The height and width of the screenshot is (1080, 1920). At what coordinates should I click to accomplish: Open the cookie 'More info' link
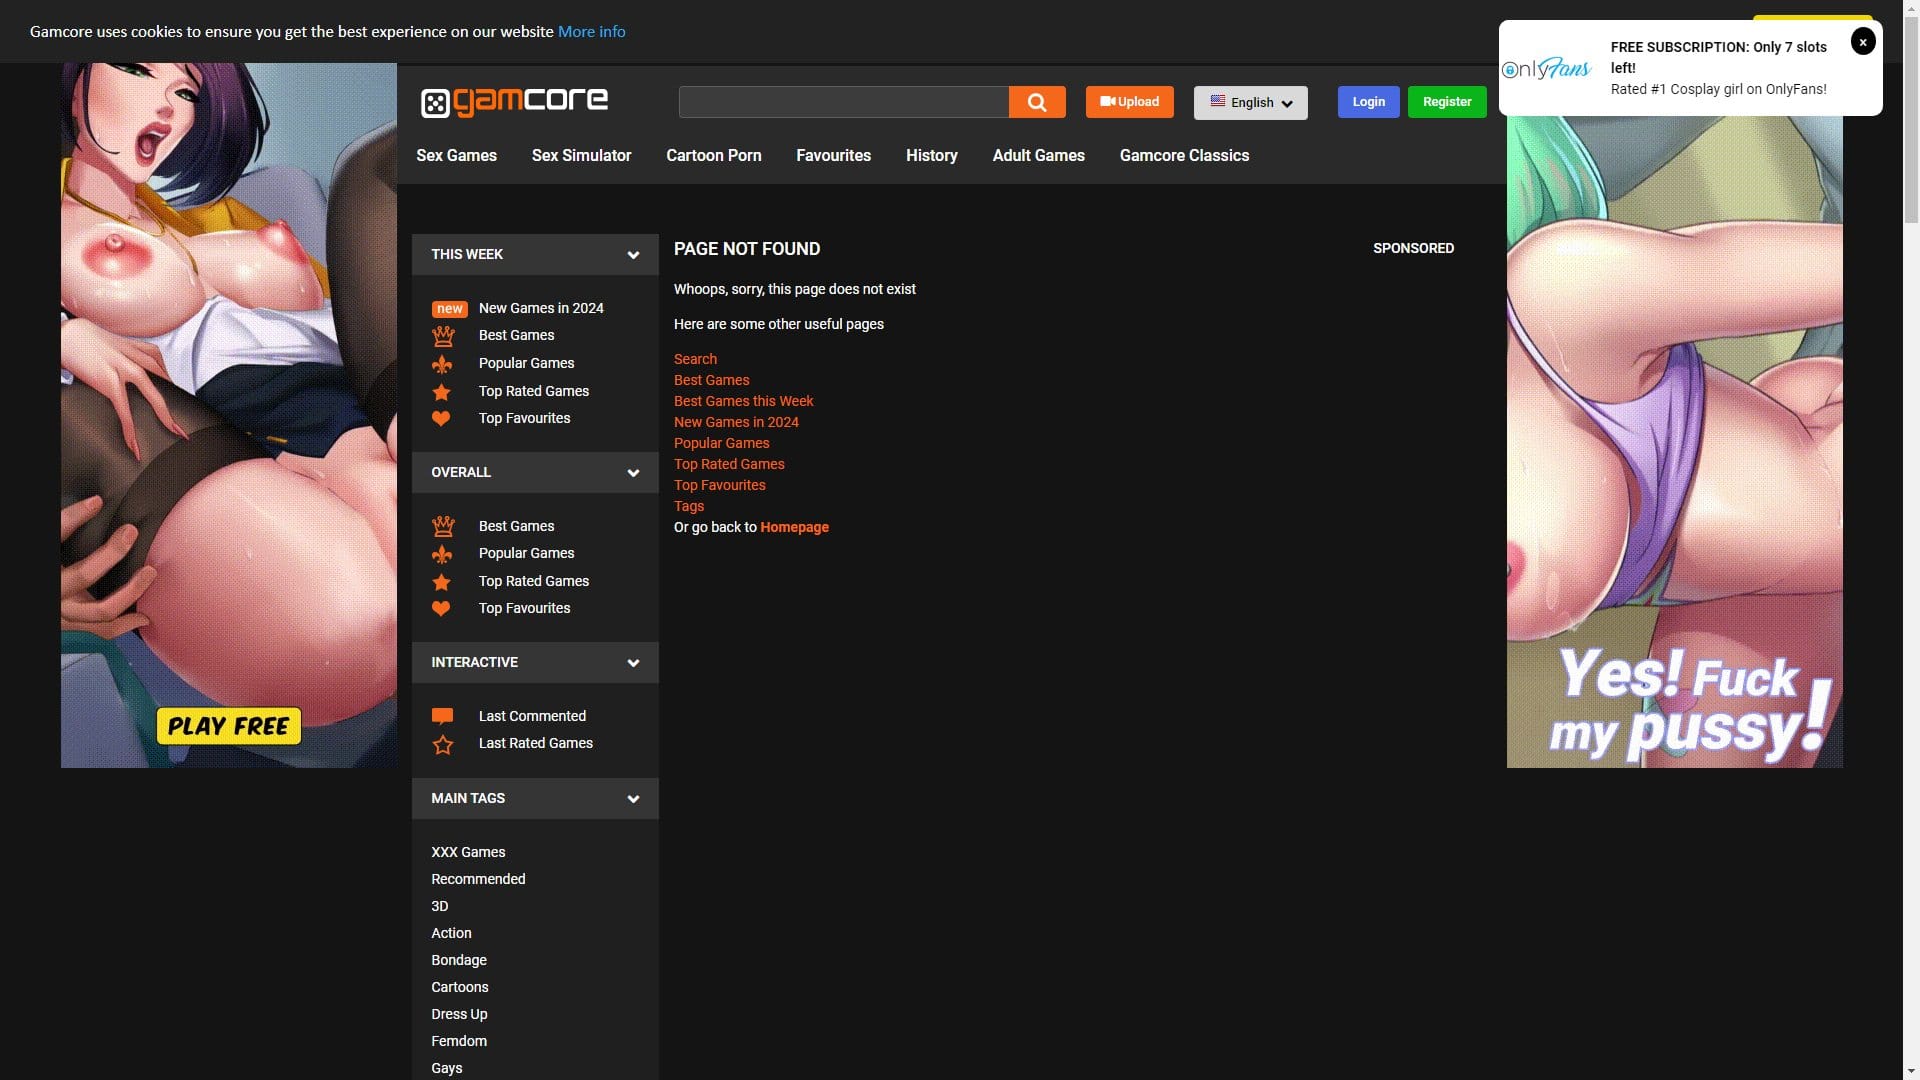(x=591, y=32)
